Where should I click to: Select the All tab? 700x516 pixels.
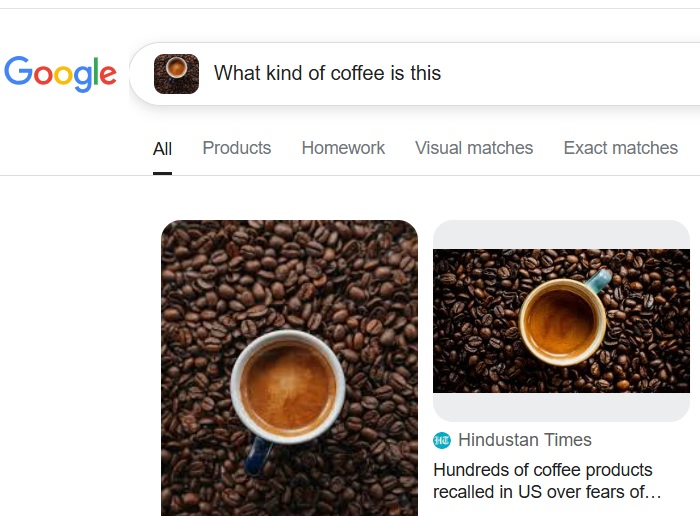(162, 149)
